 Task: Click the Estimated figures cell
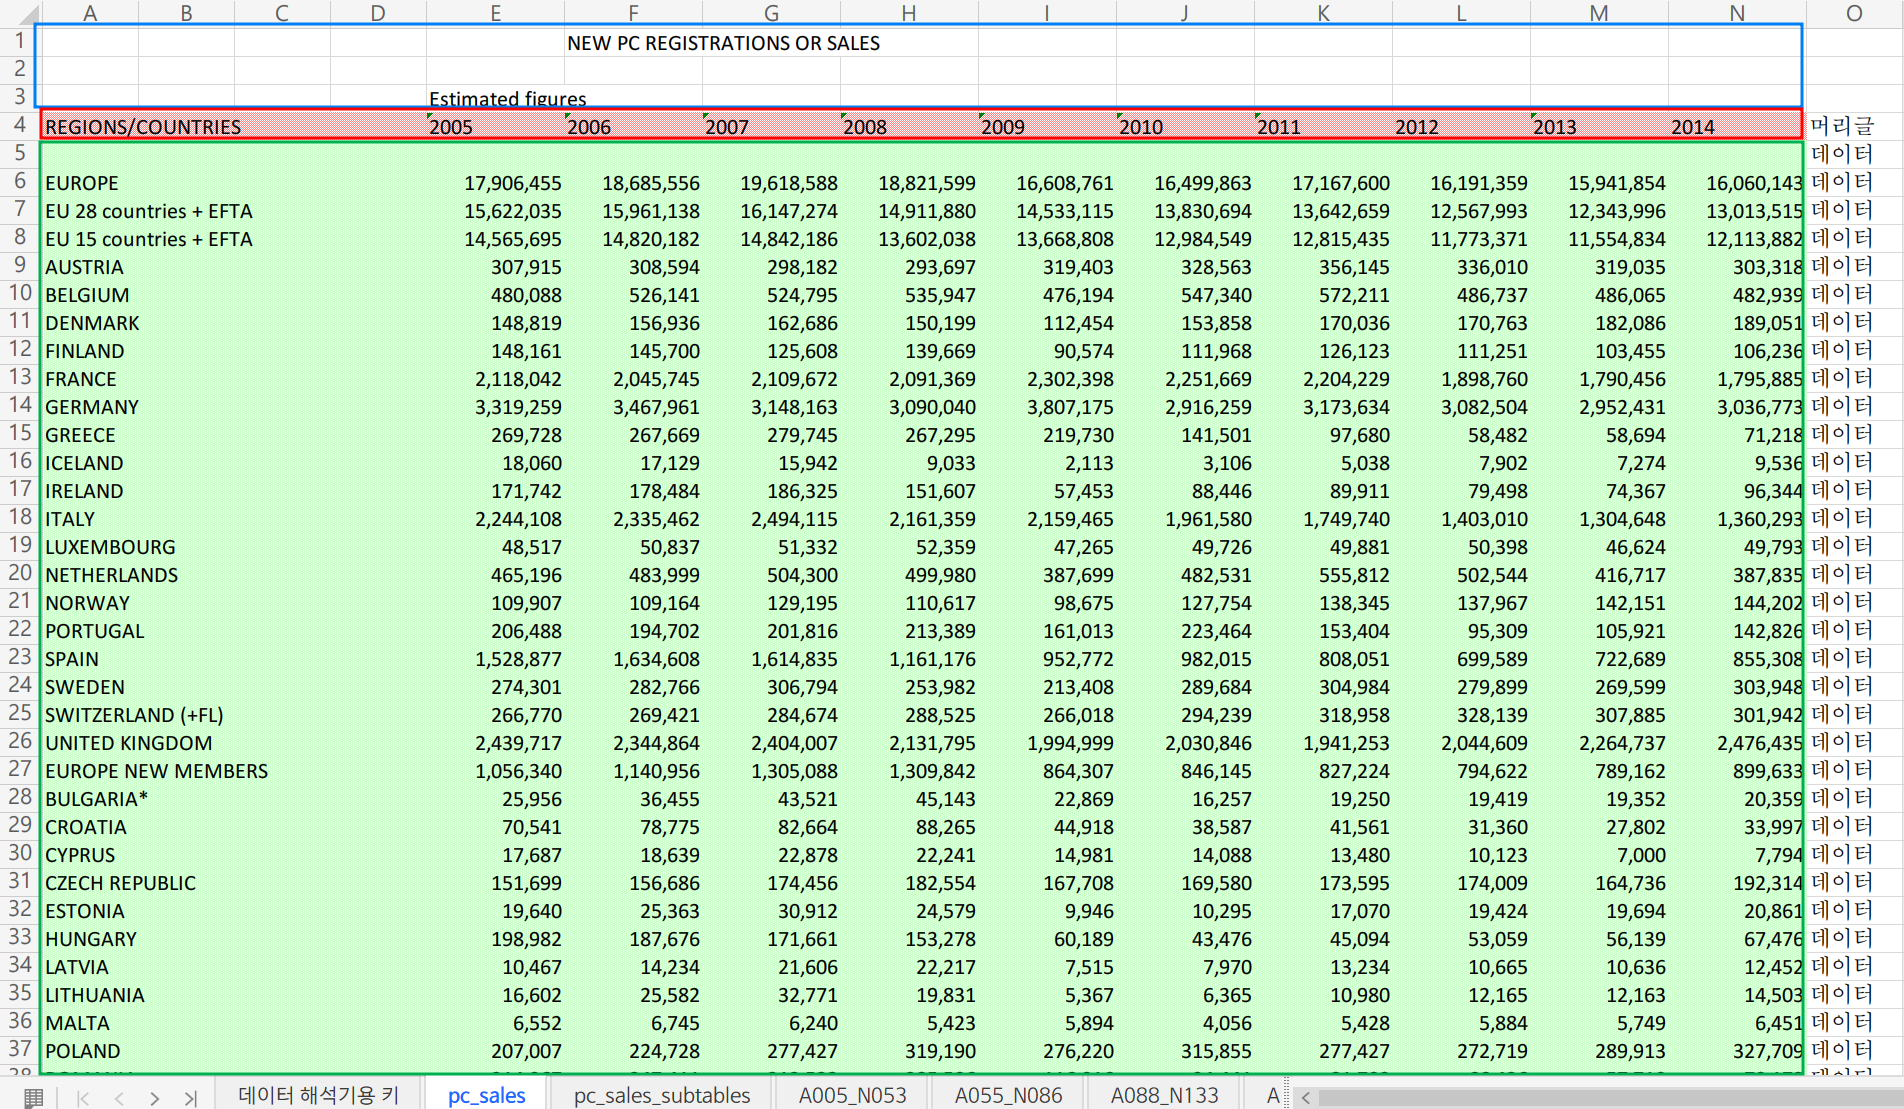507,98
